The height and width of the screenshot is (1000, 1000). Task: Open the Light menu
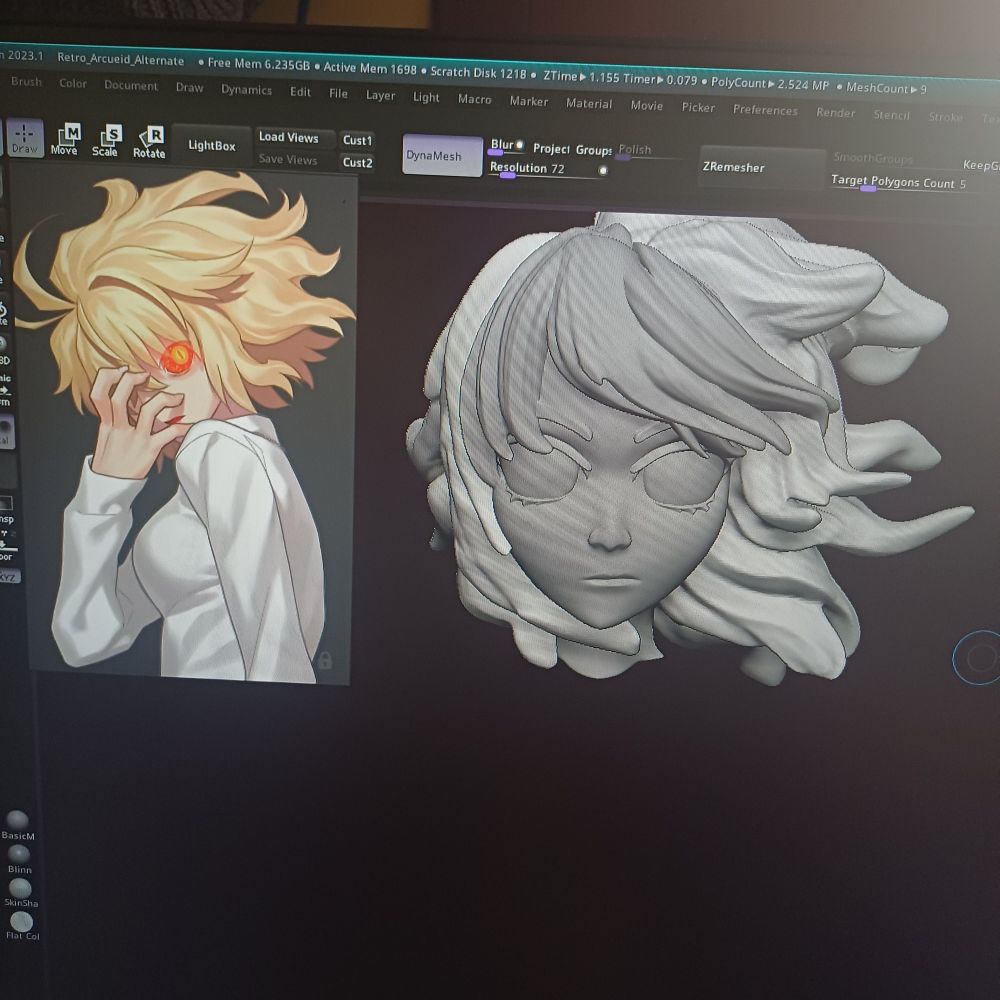click(426, 98)
